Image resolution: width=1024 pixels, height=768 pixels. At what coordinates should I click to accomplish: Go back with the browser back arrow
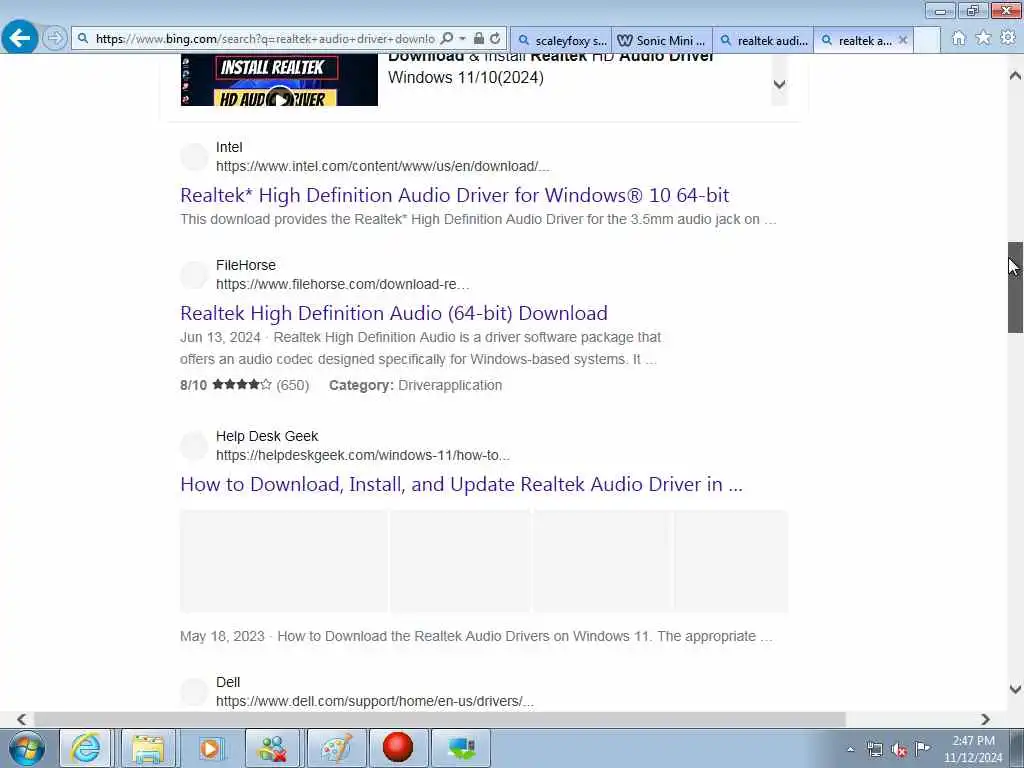(x=20, y=38)
